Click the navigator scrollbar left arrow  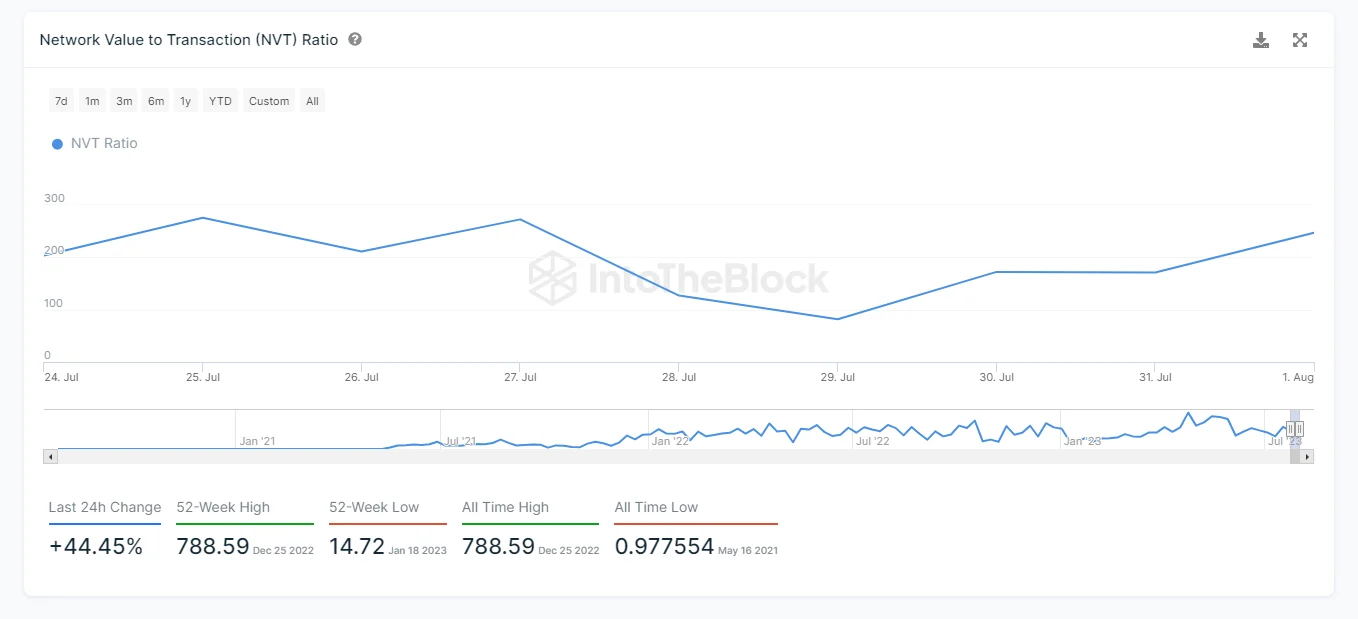pyautogui.click(x=51, y=457)
